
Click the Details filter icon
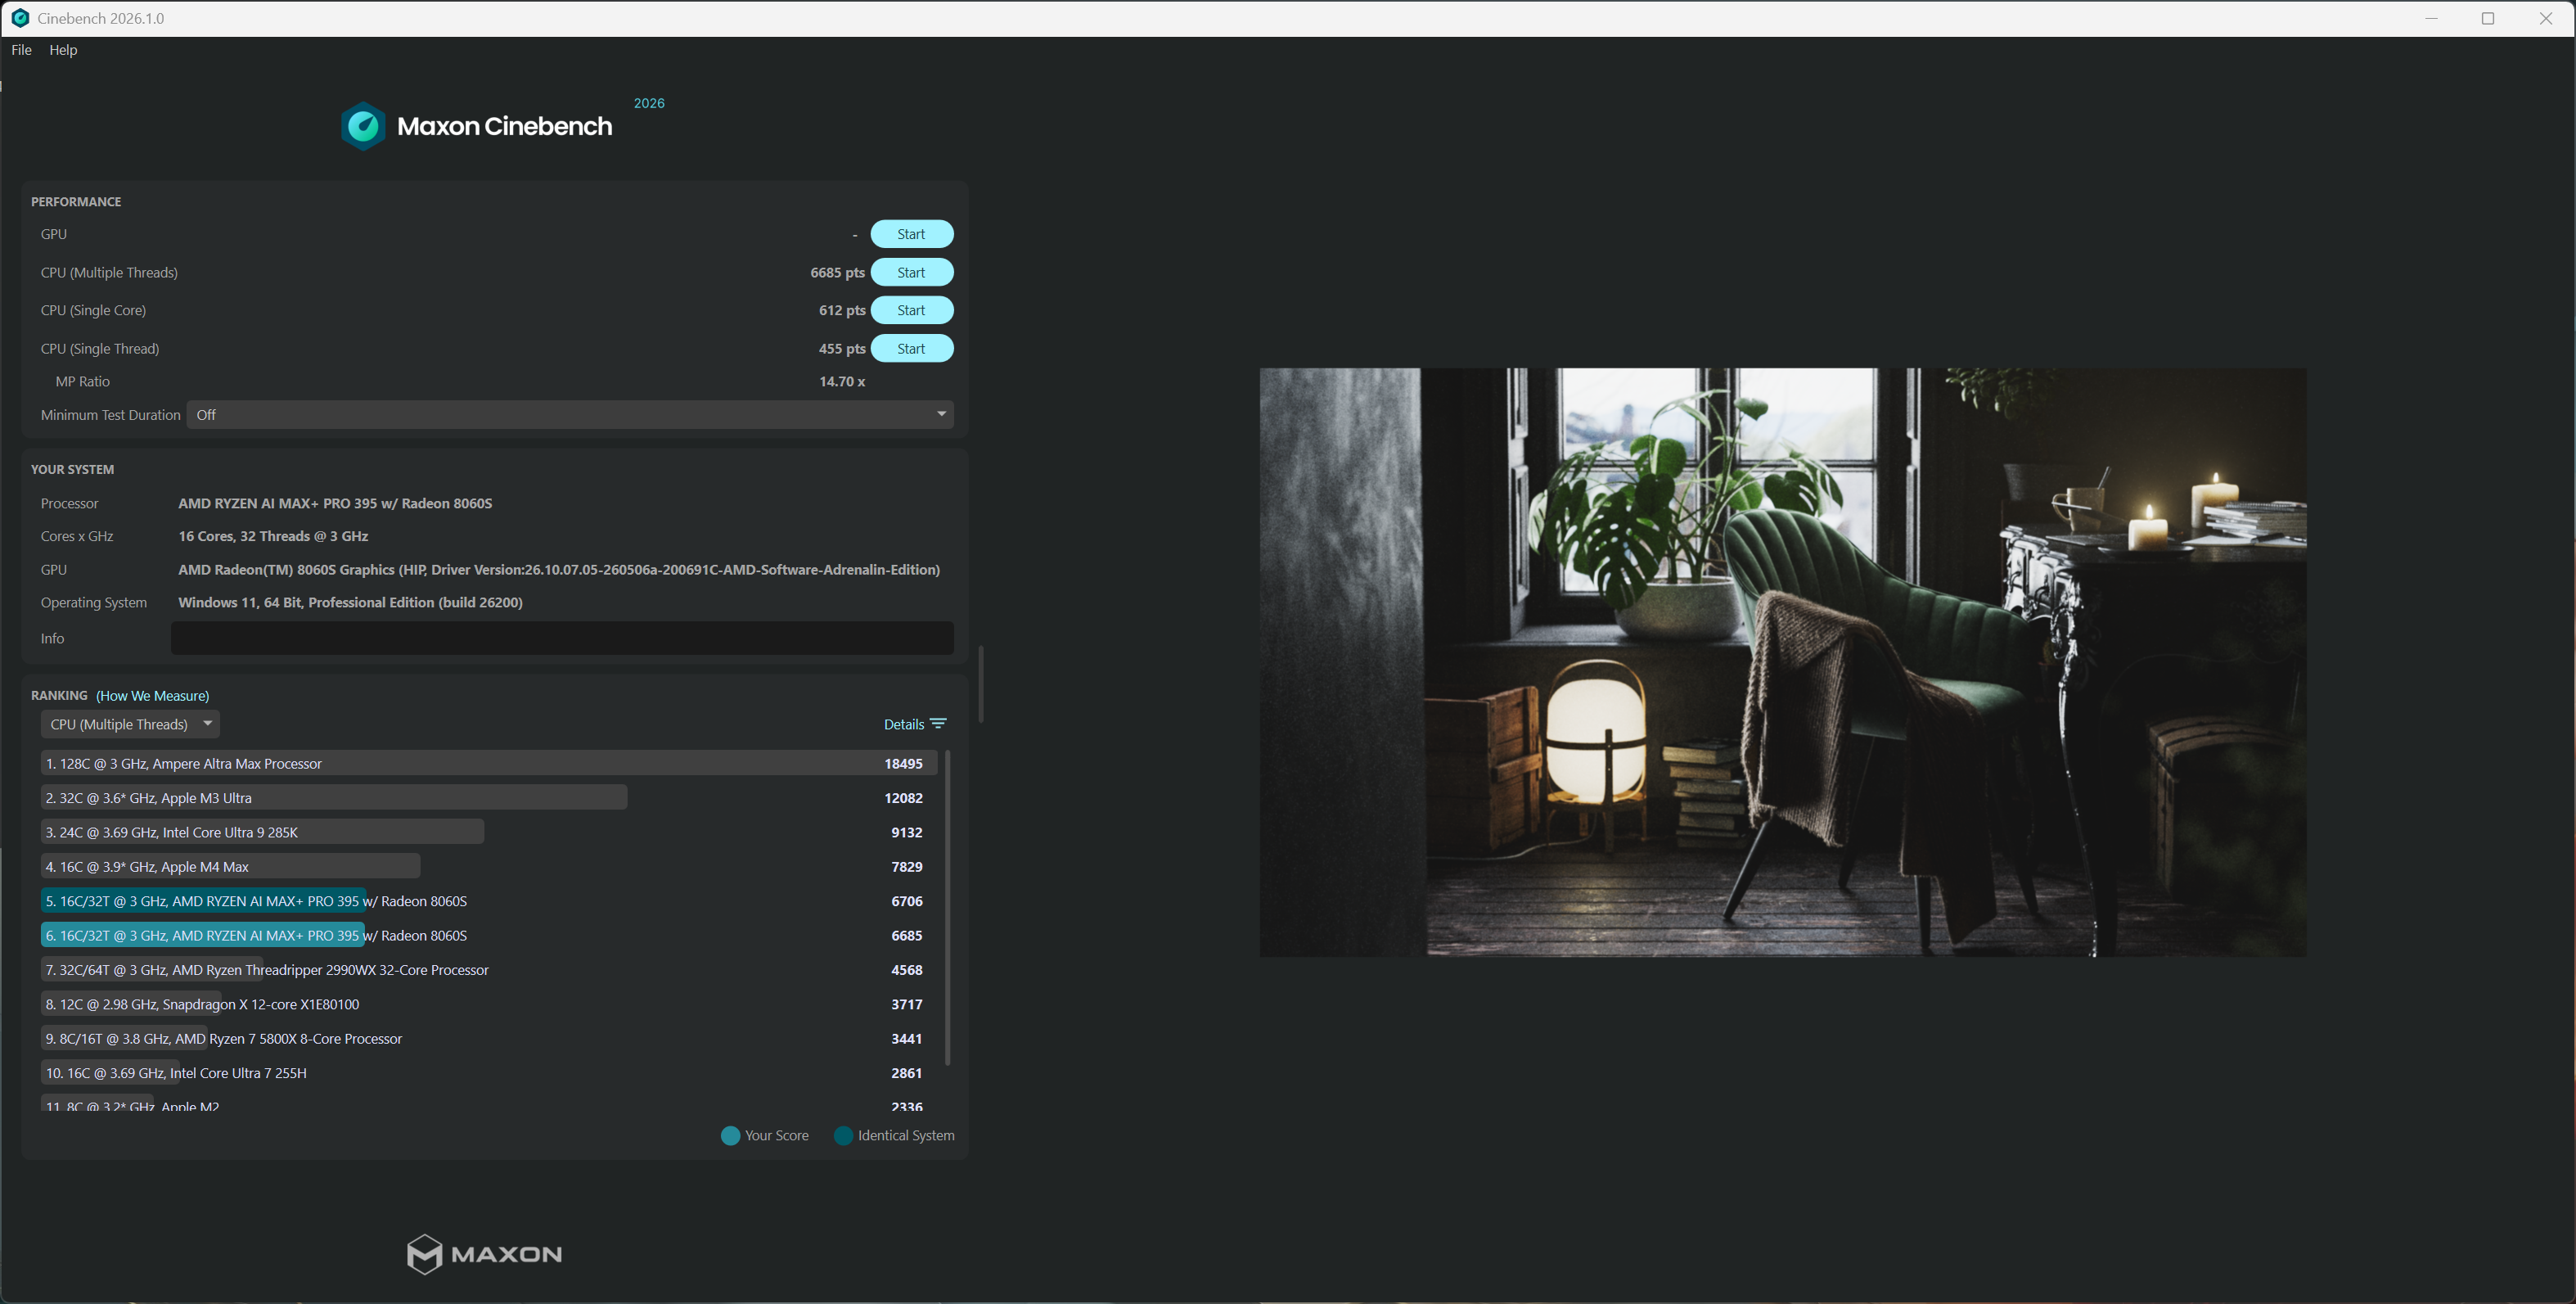click(938, 724)
